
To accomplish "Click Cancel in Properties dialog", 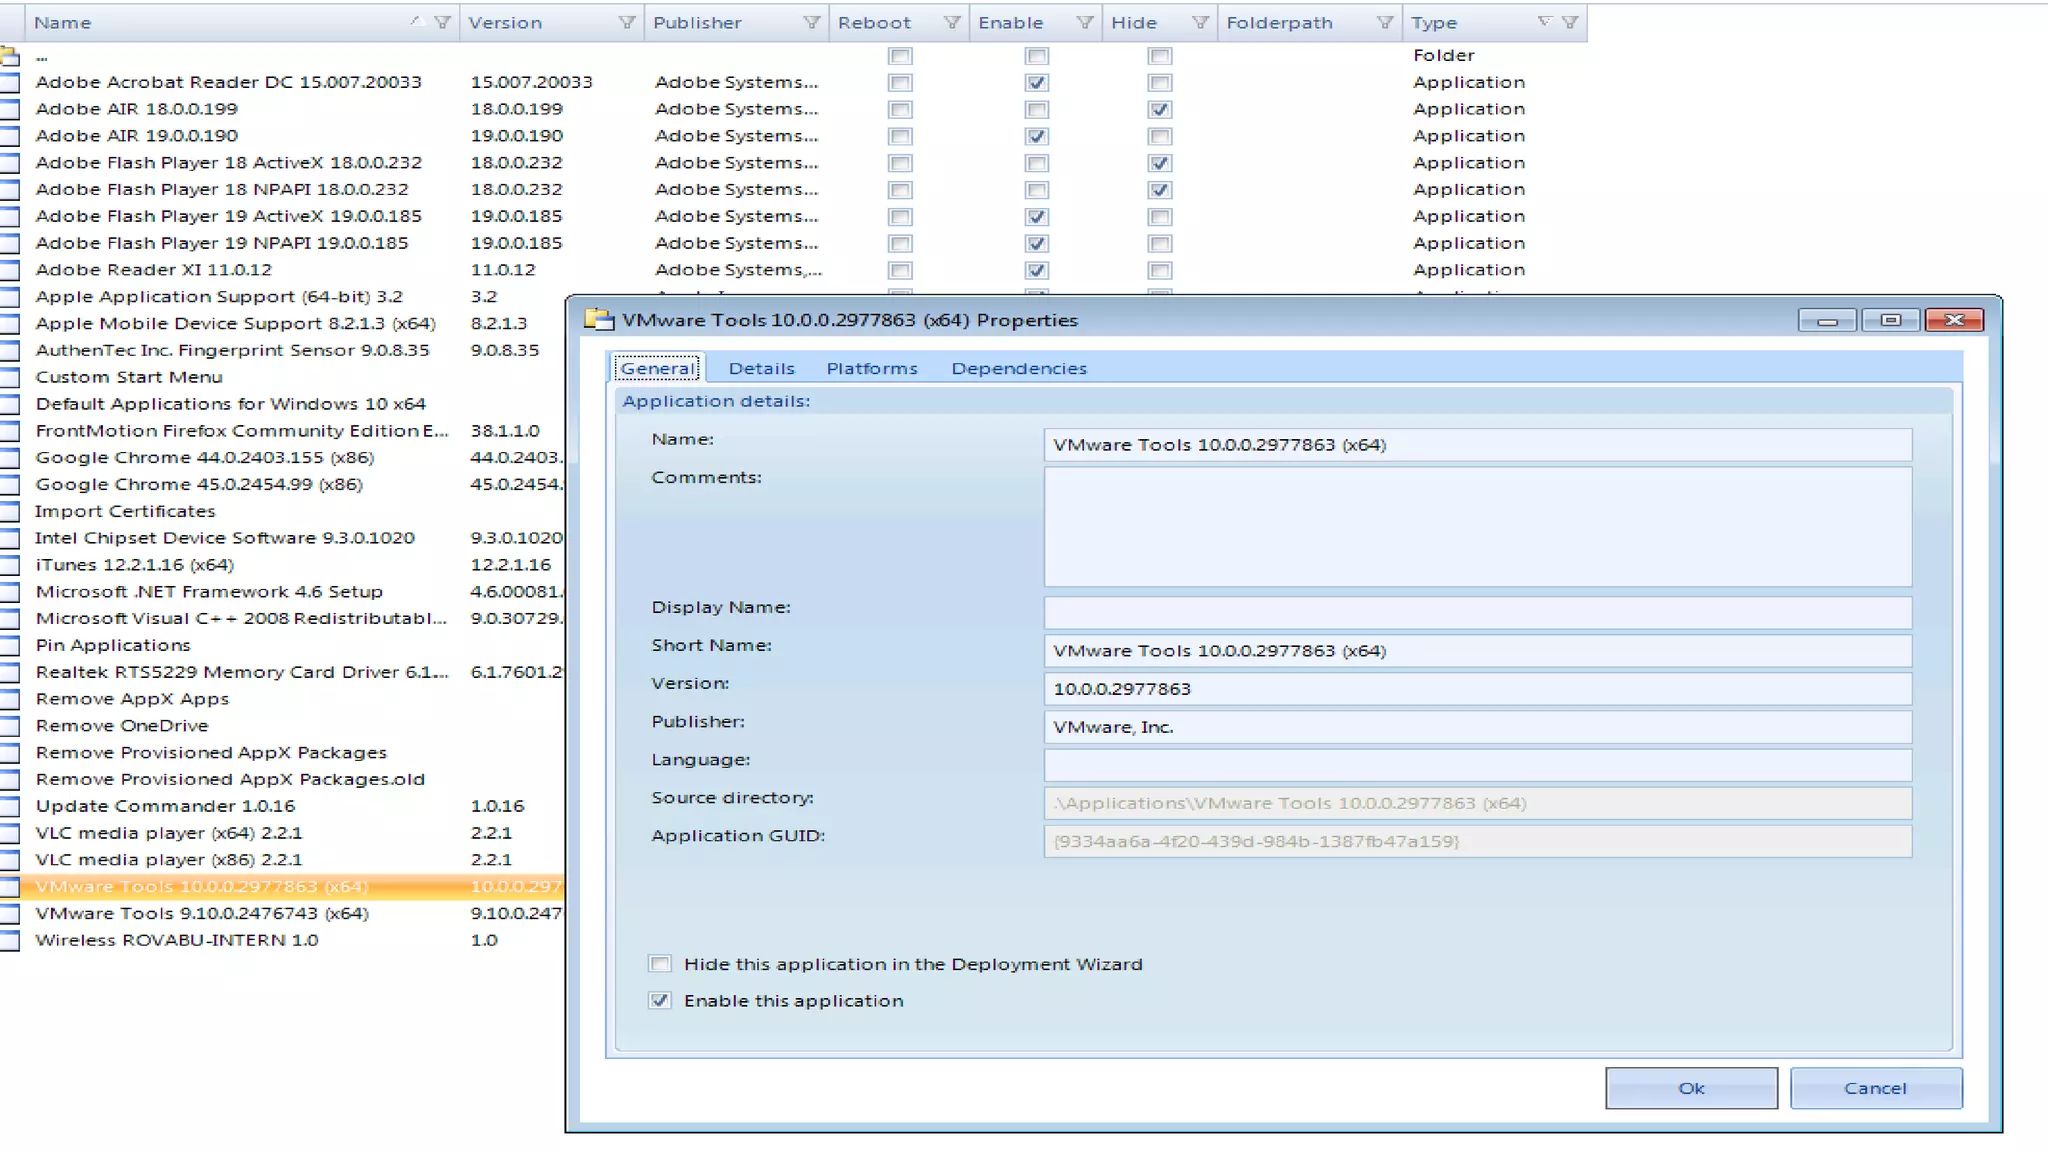I will 1876,1088.
